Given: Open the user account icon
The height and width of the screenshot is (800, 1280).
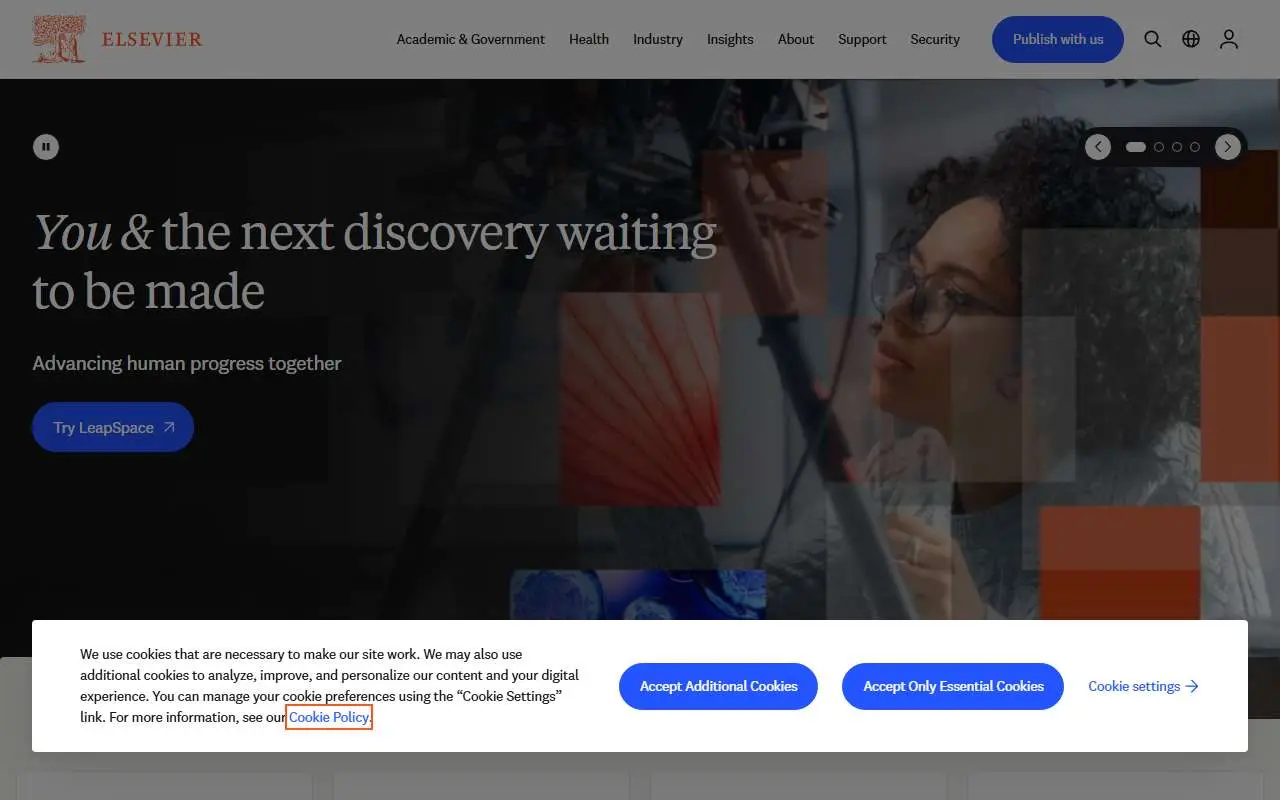Looking at the screenshot, I should pos(1229,39).
